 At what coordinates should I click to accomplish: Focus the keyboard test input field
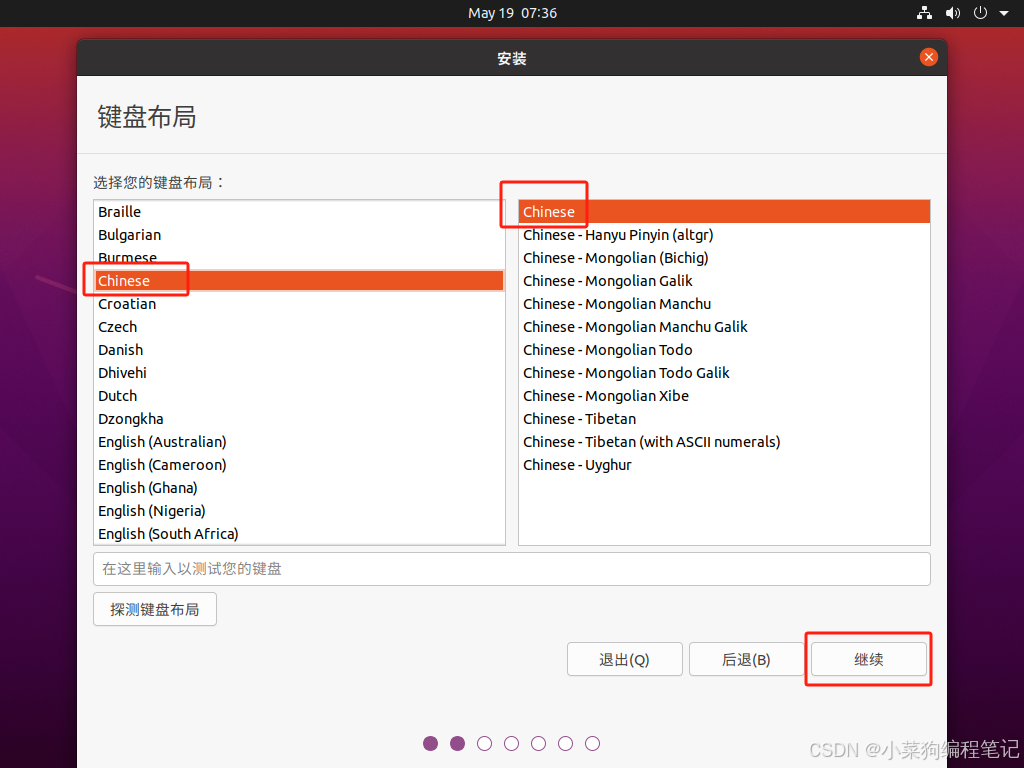[x=511, y=569]
